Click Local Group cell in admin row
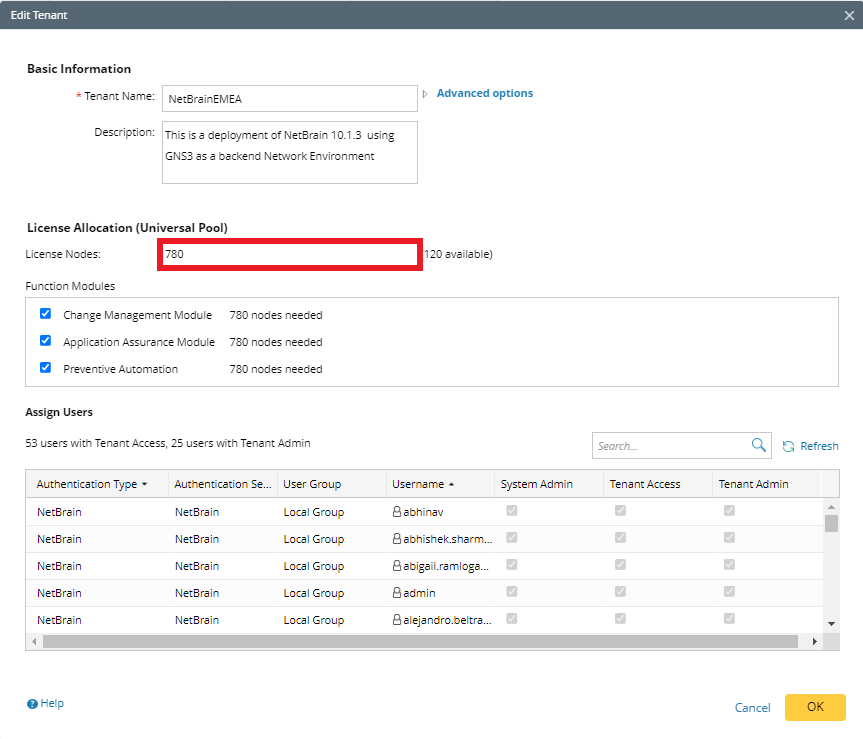The width and height of the screenshot is (863, 739). (314, 593)
